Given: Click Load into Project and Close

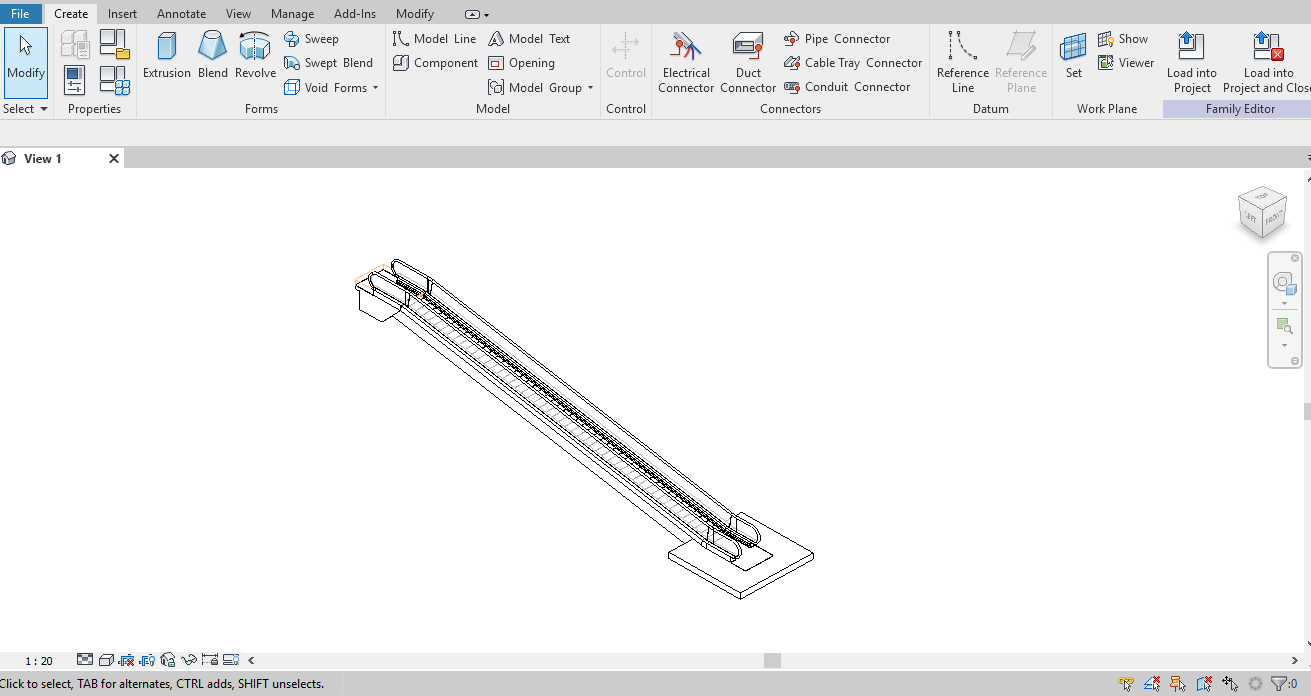Looking at the screenshot, I should [1267, 62].
